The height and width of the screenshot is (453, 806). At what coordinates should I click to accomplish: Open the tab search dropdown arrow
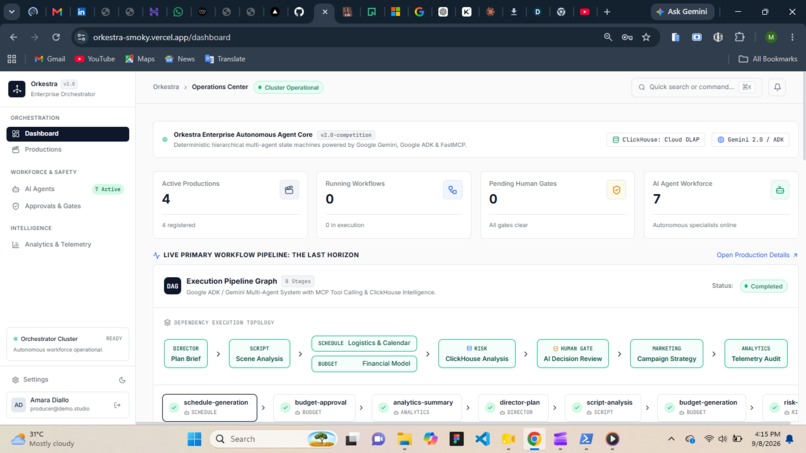point(11,12)
